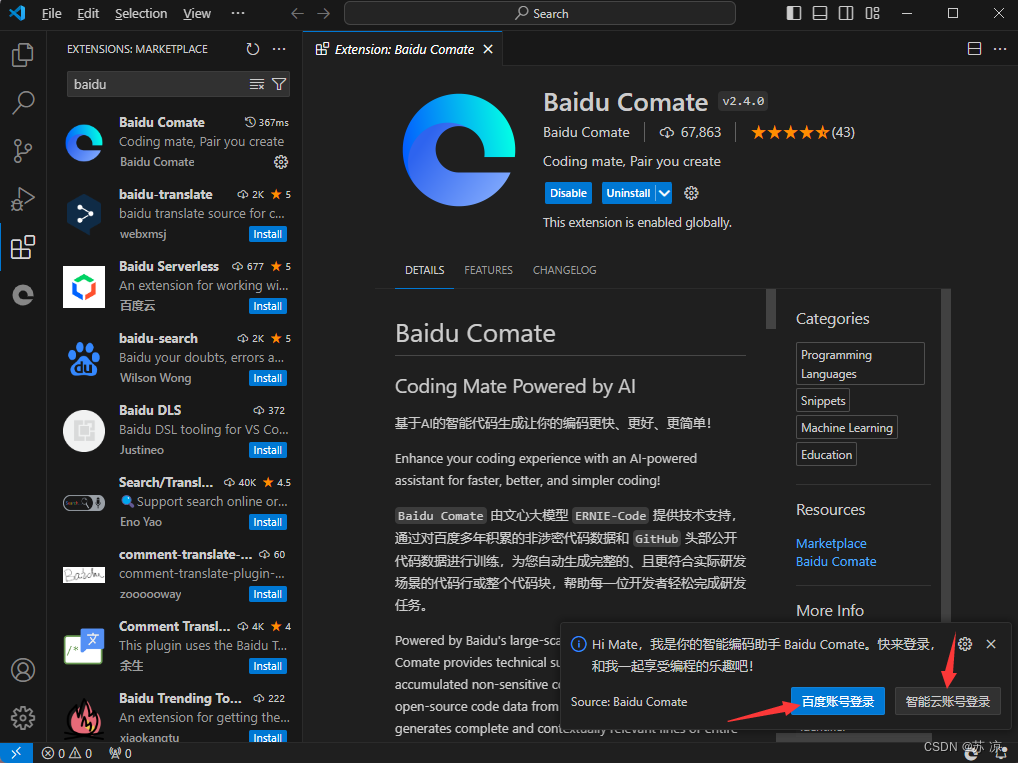The image size is (1018, 763).
Task: Install the comment-translate extension by zoooooway
Action: point(267,594)
